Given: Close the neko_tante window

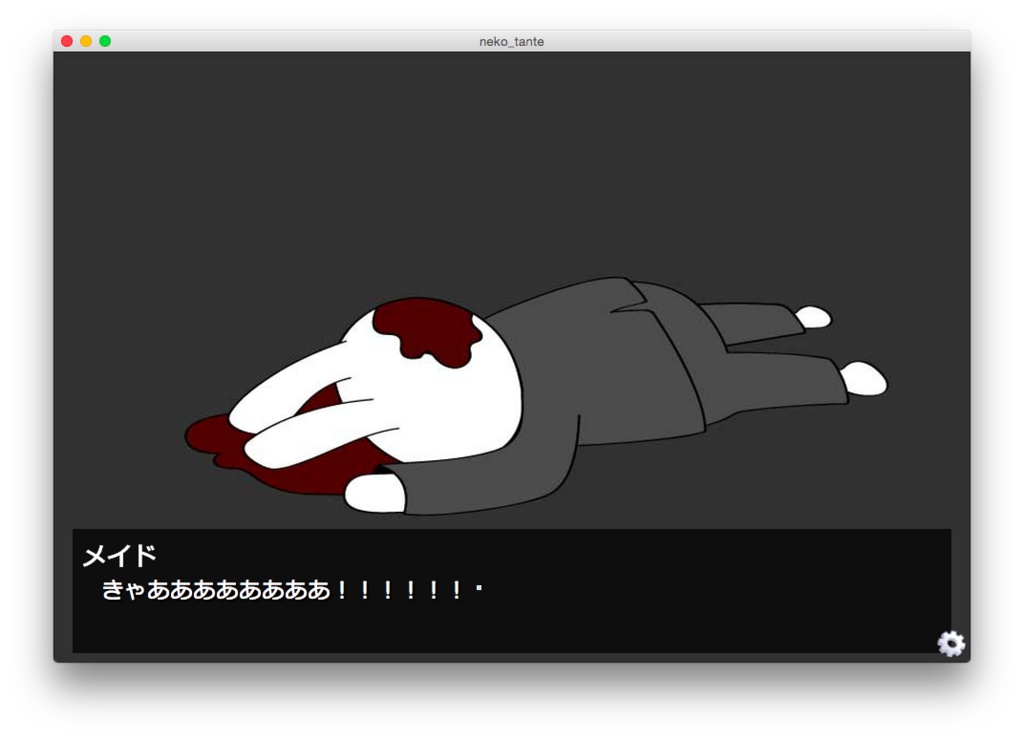Looking at the screenshot, I should click(x=67, y=41).
